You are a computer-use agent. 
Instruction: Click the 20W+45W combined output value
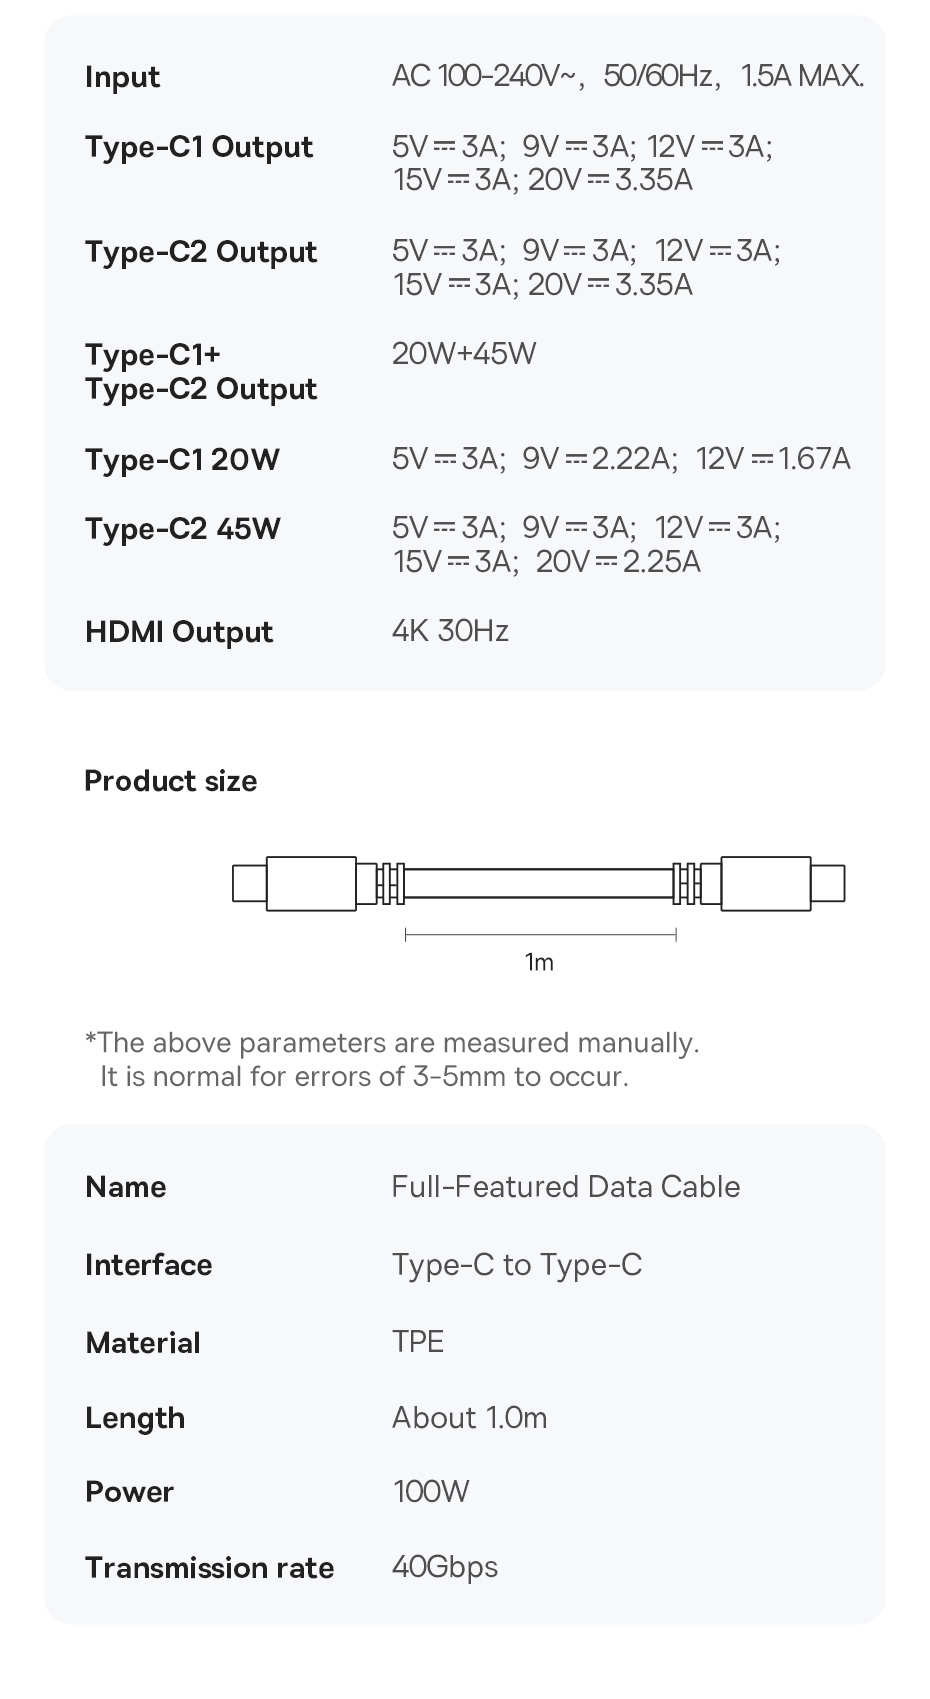coord(464,353)
